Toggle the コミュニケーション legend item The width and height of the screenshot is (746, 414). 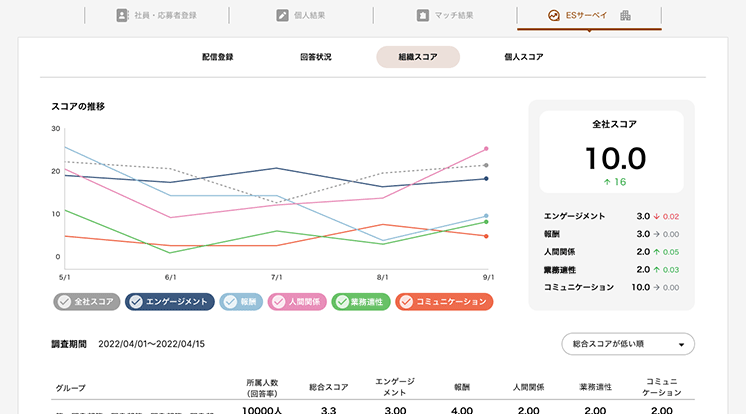[x=405, y=301]
